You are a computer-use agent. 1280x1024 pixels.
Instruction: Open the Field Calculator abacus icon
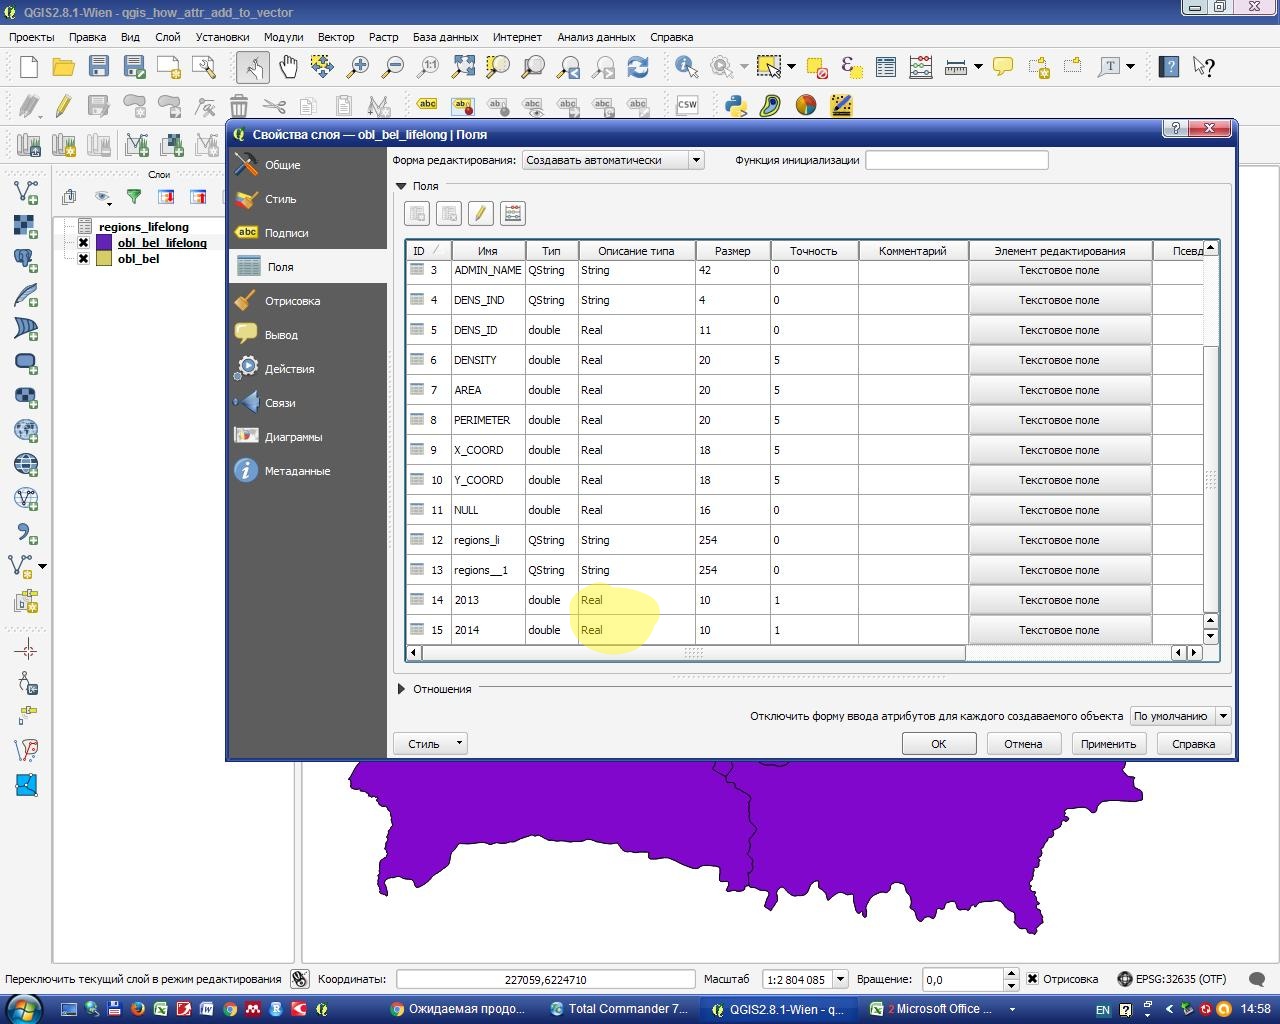pyautogui.click(x=921, y=67)
